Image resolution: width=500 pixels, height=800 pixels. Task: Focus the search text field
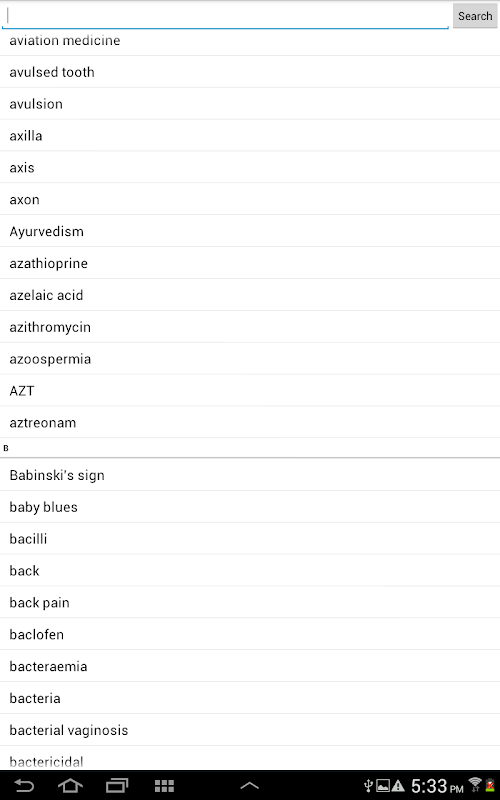click(x=226, y=16)
